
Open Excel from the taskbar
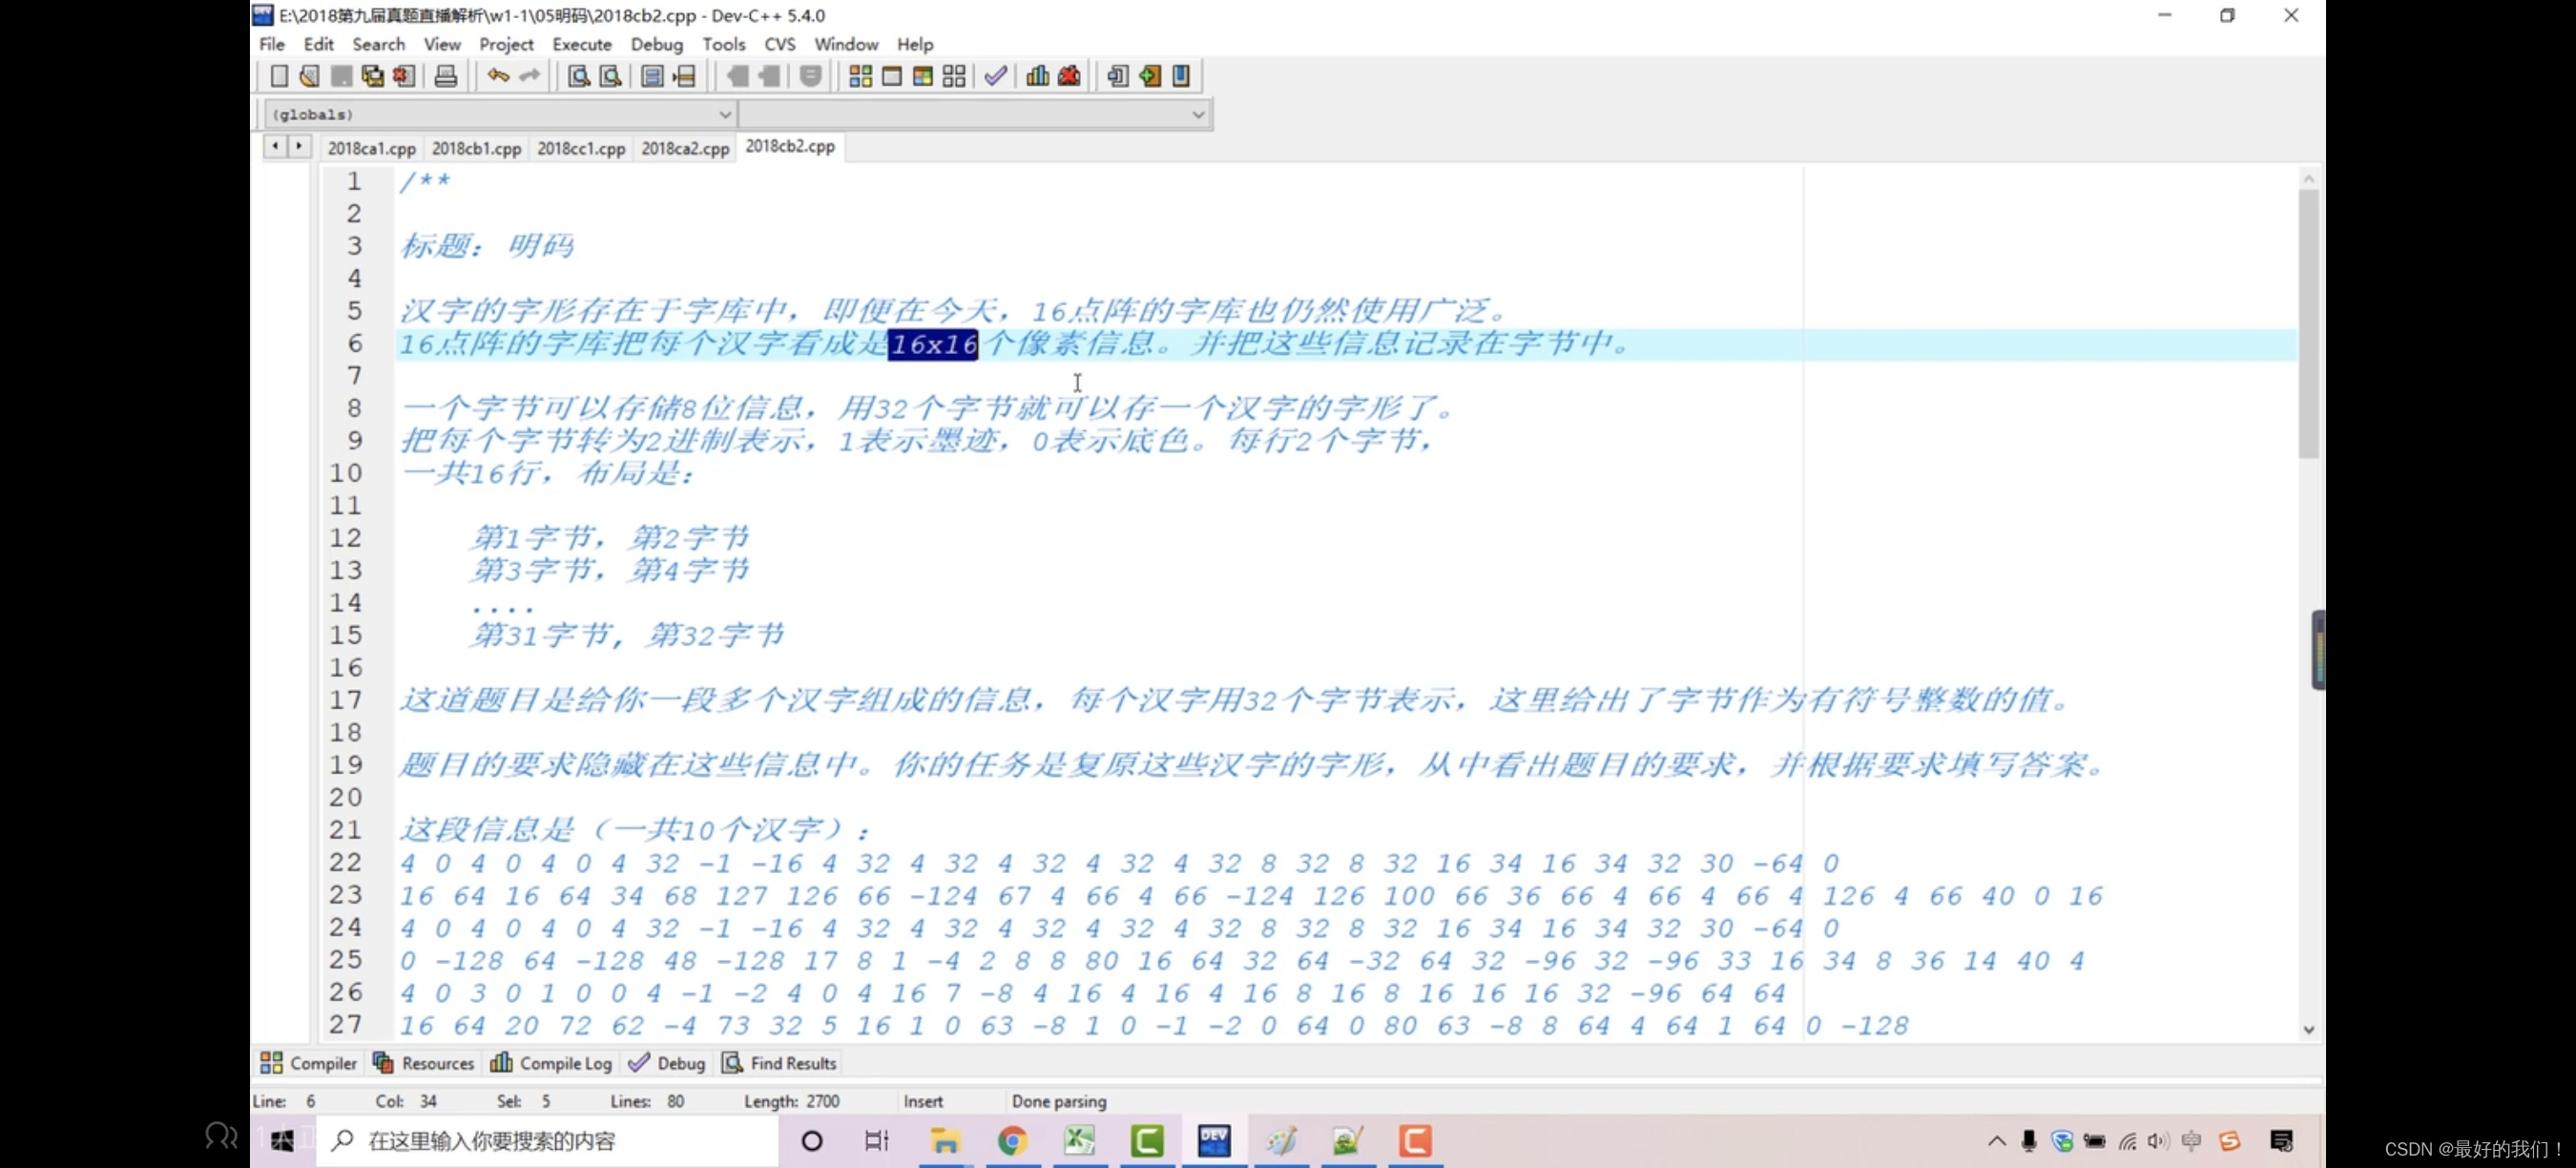coord(1080,1141)
